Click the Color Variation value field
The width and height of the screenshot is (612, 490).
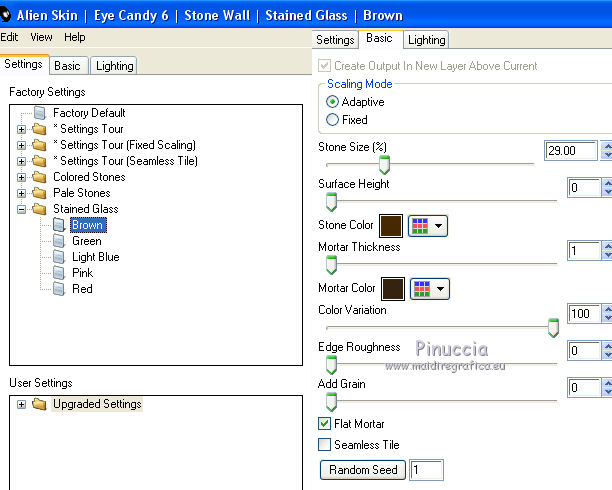[x=584, y=314]
